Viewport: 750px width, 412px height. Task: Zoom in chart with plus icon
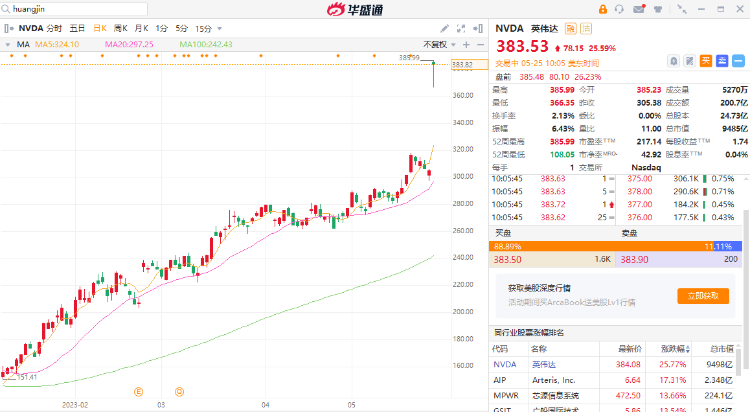pos(466,45)
